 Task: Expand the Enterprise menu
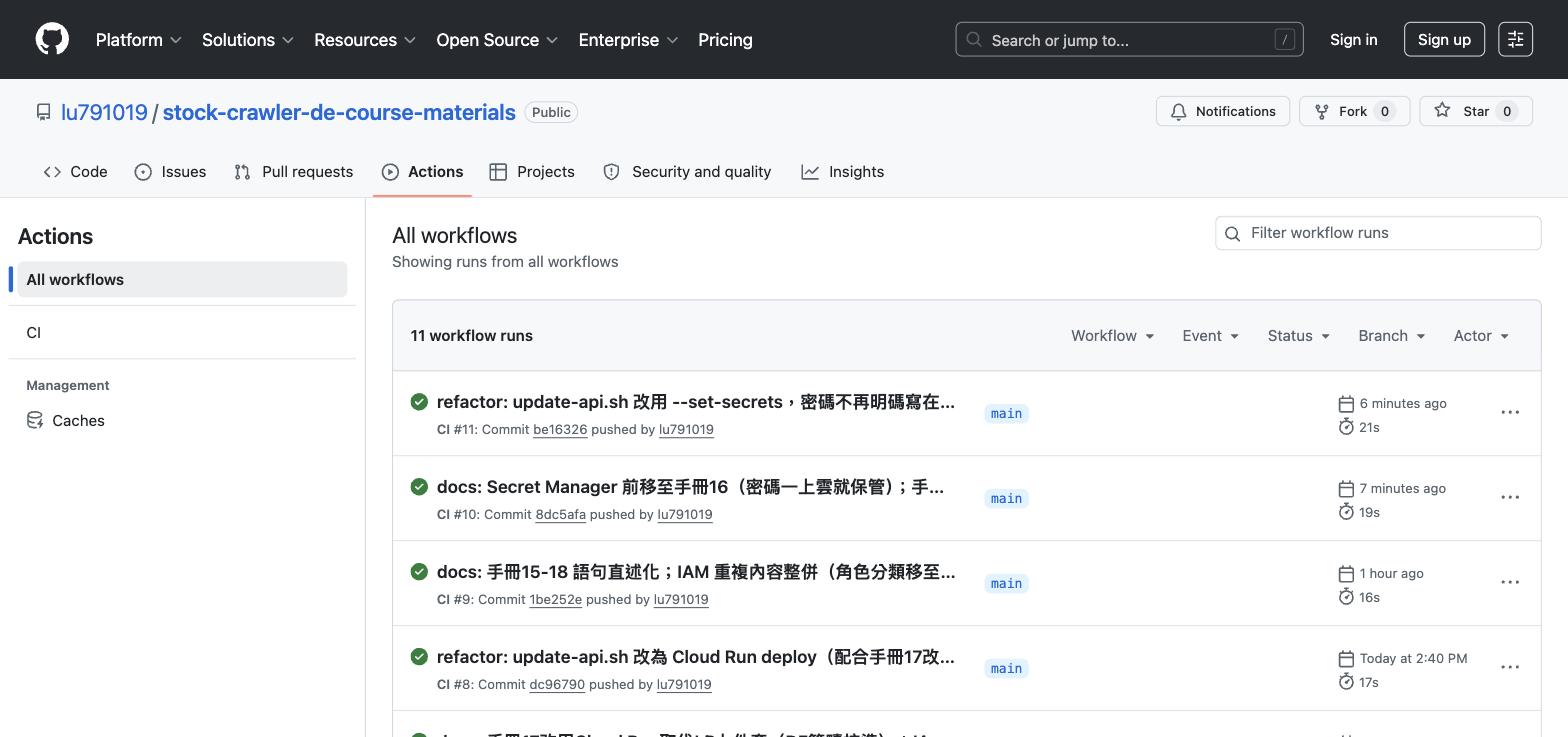[x=628, y=40]
